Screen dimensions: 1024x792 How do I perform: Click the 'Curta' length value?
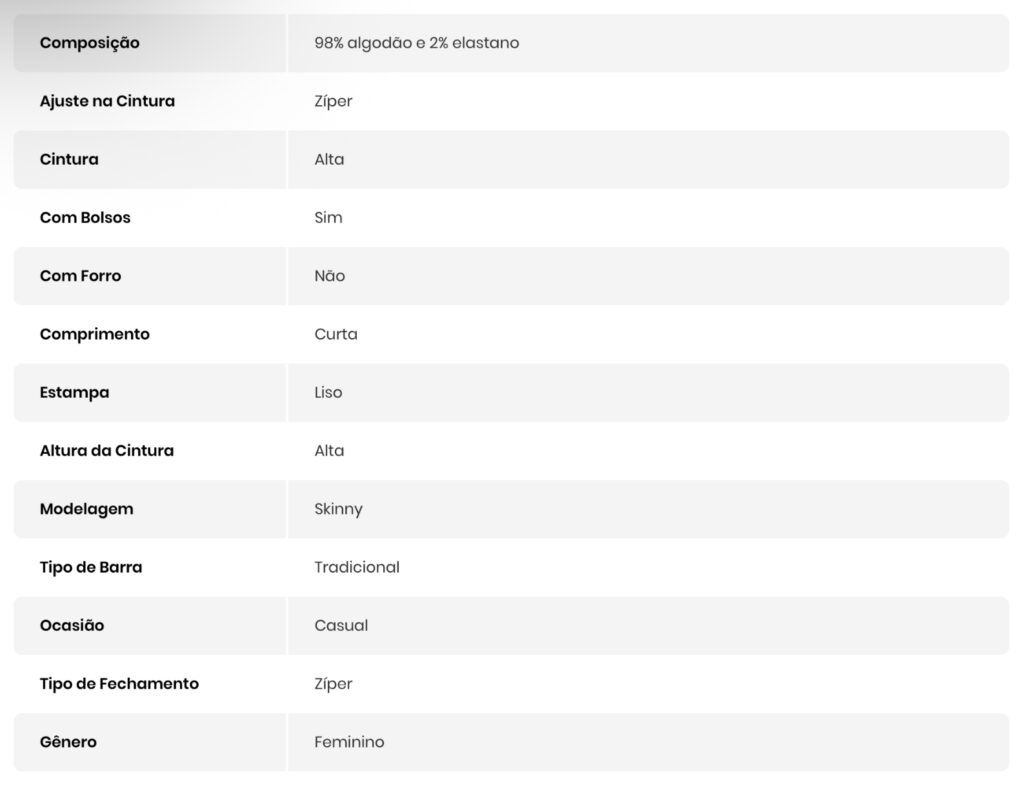[x=335, y=334]
